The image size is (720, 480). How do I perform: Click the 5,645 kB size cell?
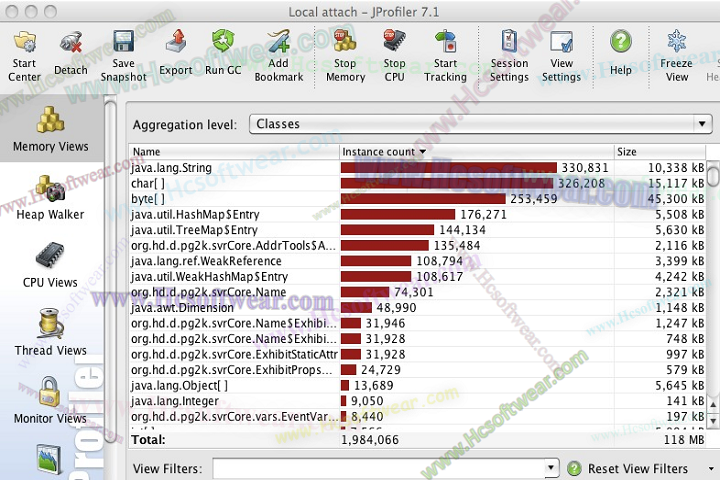pos(680,385)
